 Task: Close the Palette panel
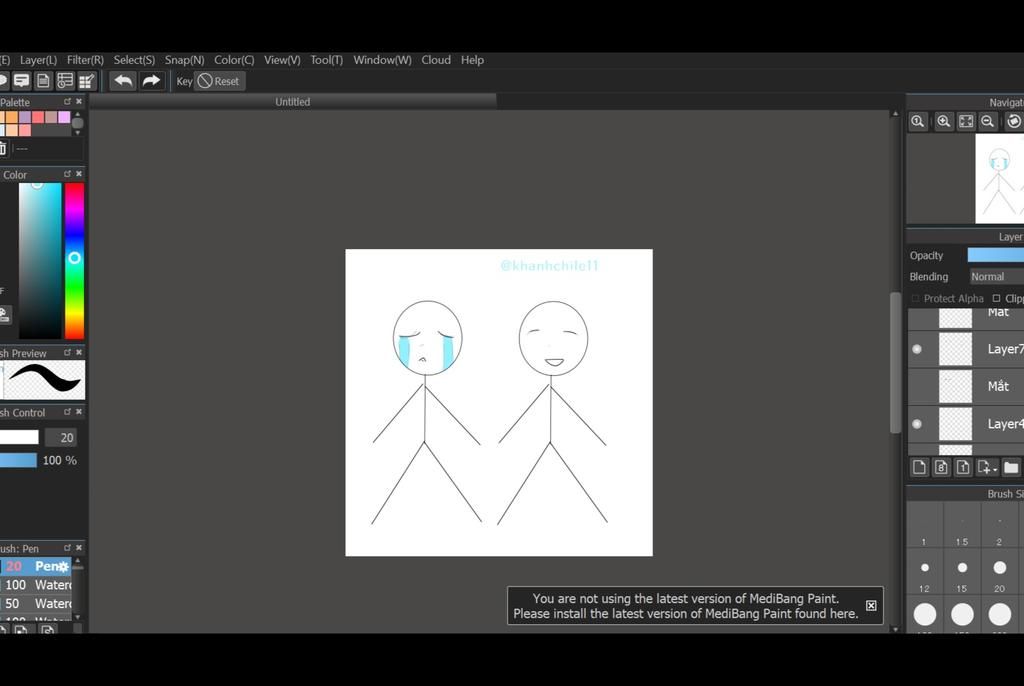click(x=79, y=101)
